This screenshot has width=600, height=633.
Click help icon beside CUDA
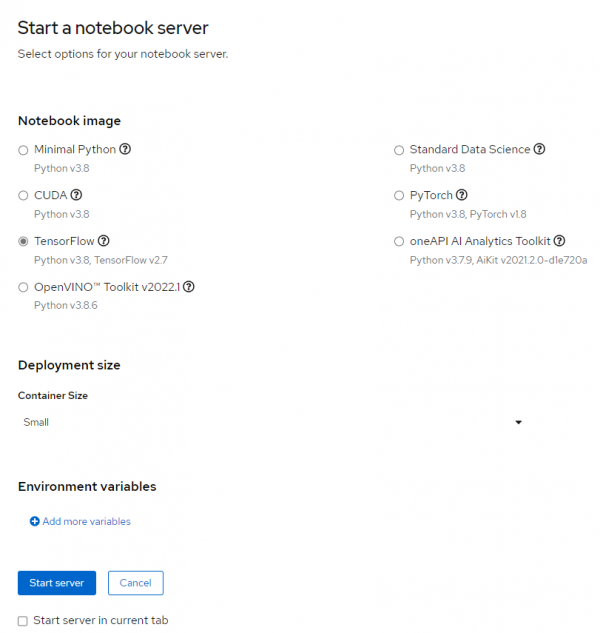pyautogui.click(x=76, y=195)
